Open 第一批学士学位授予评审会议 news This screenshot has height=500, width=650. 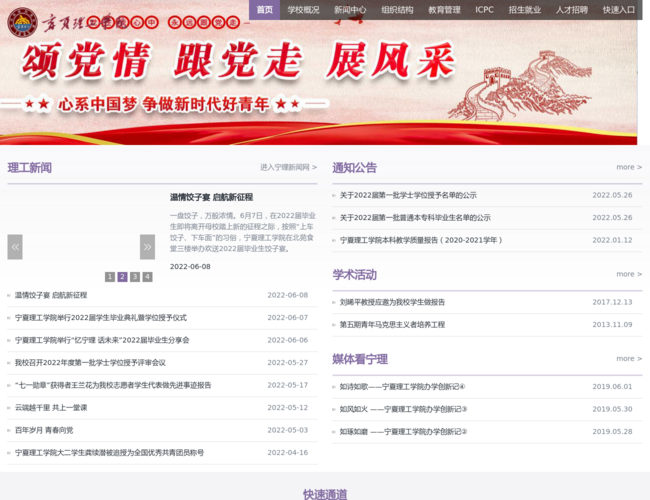[x=90, y=363]
